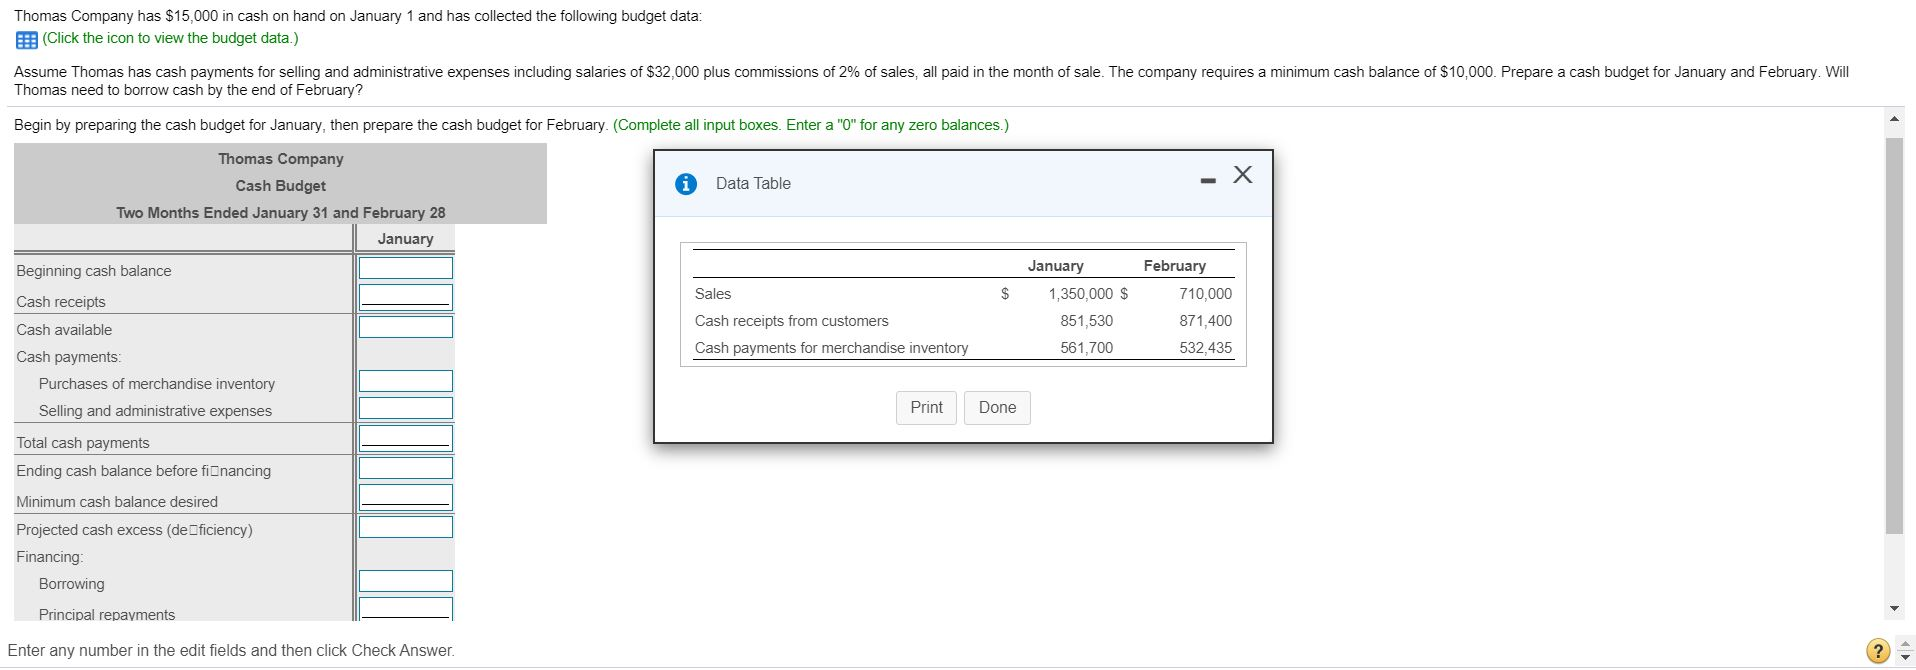Select Purchases of merchandise inventory input
The width and height of the screenshot is (1916, 670).
point(406,381)
